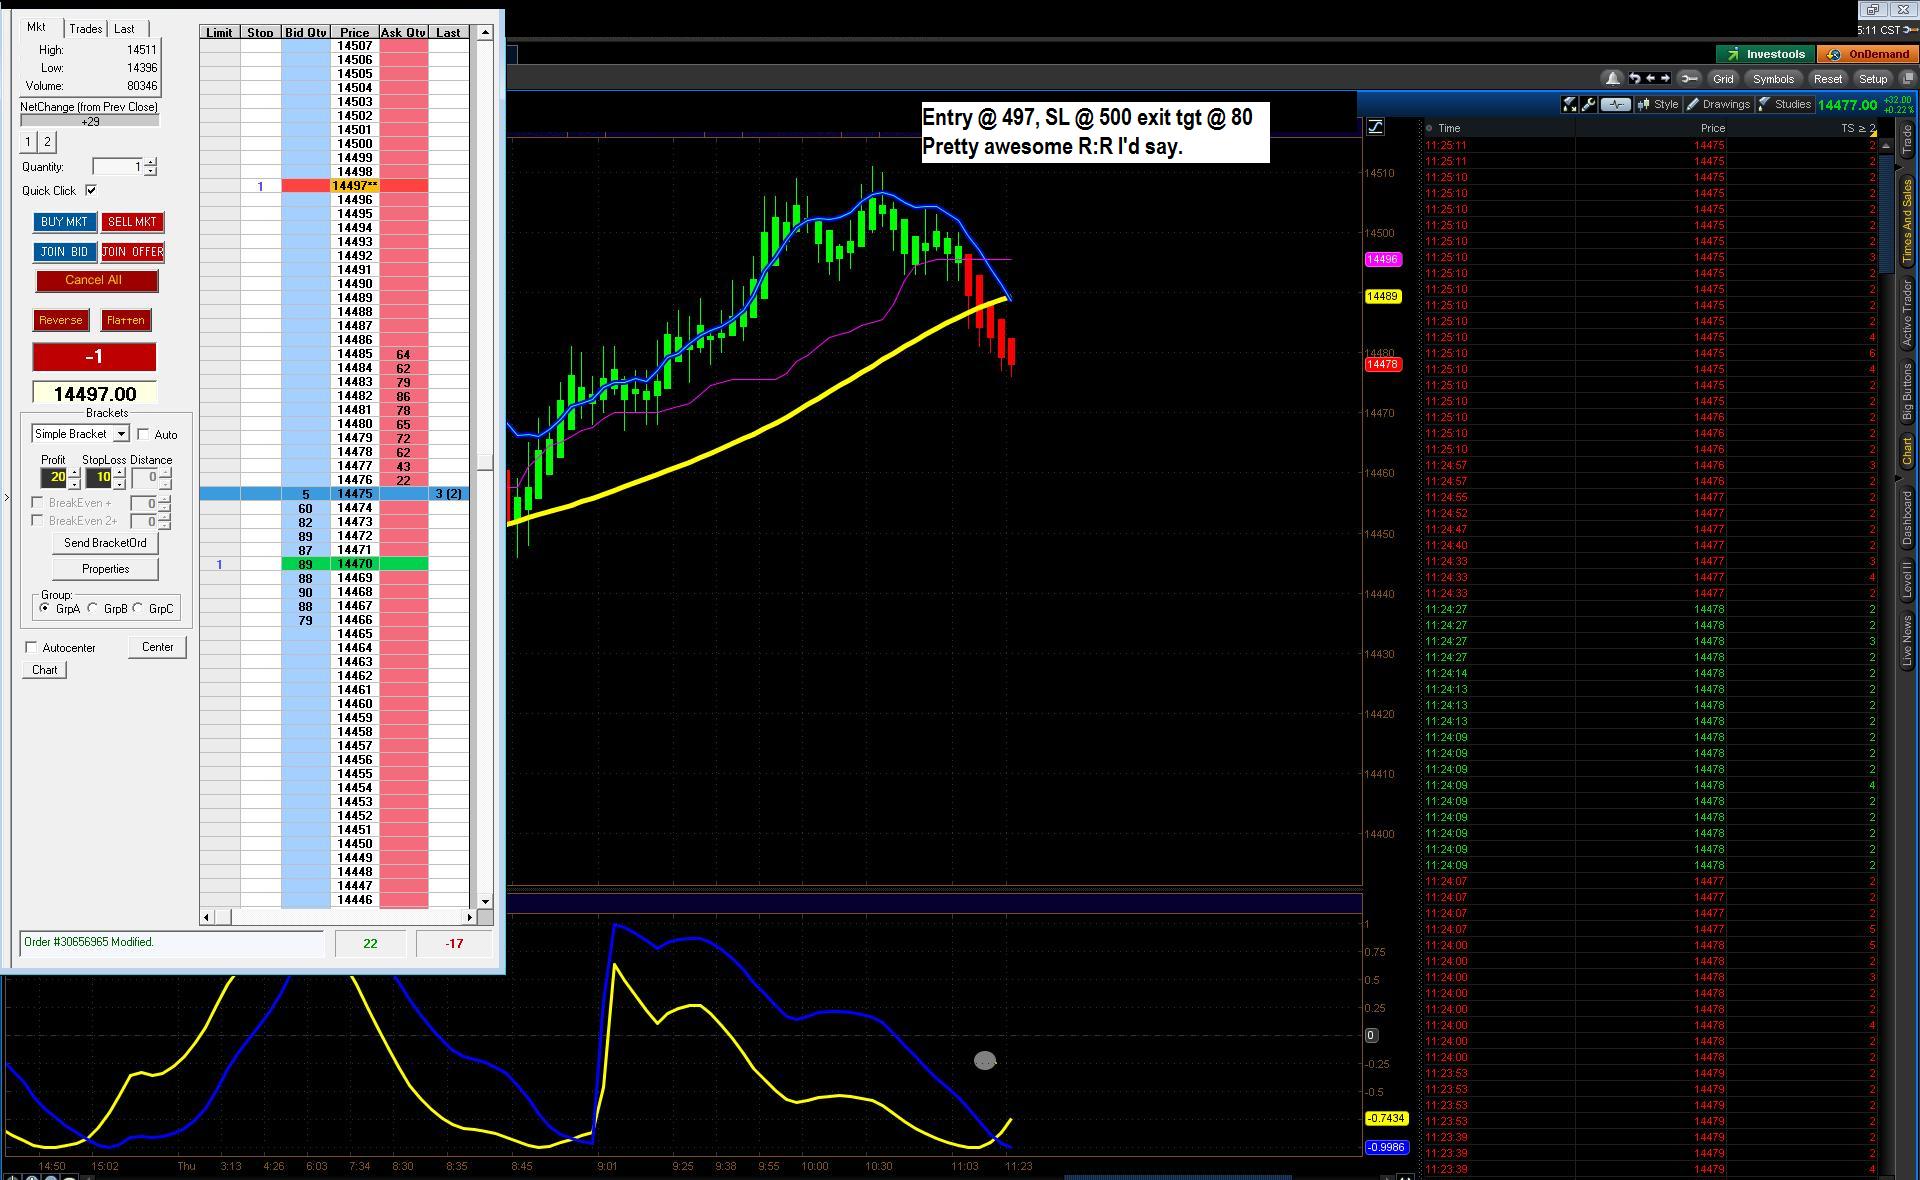This screenshot has height=1180, width=1920.
Task: Check the BreakEven + checkbox
Action: pyautogui.click(x=37, y=502)
